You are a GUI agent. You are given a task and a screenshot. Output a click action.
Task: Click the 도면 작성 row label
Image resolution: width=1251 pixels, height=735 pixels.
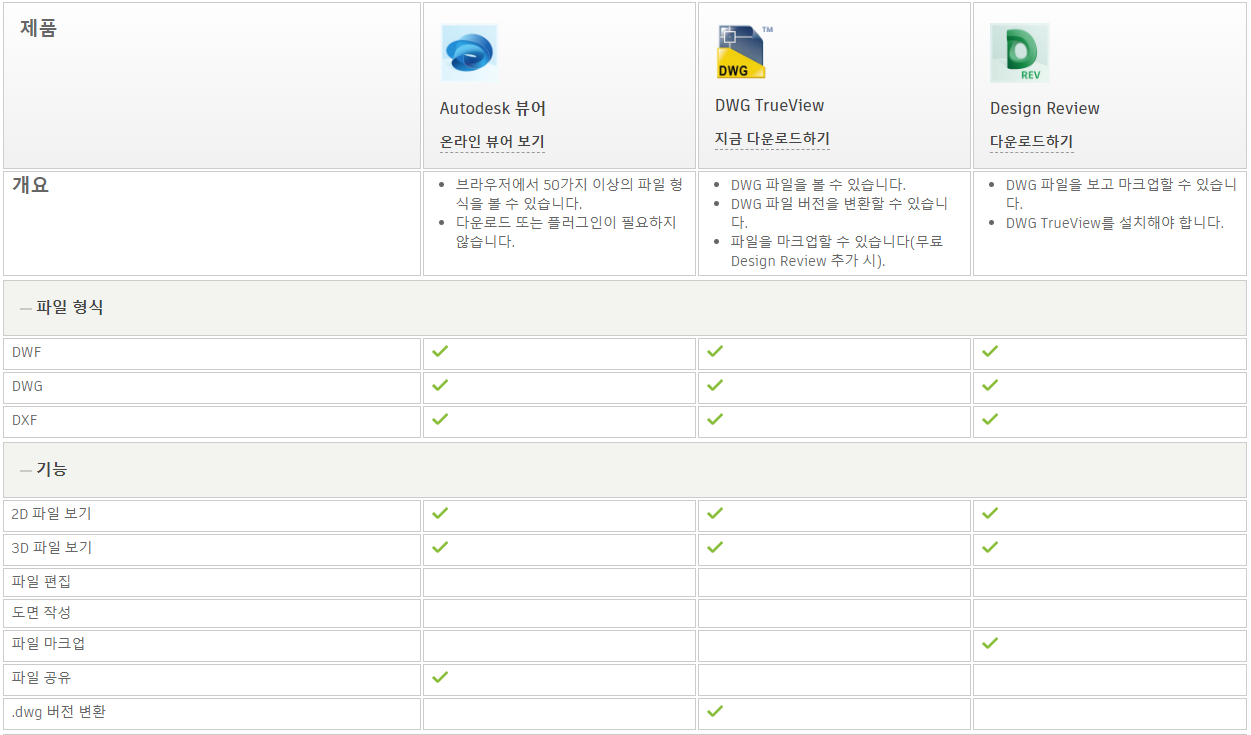coord(42,612)
